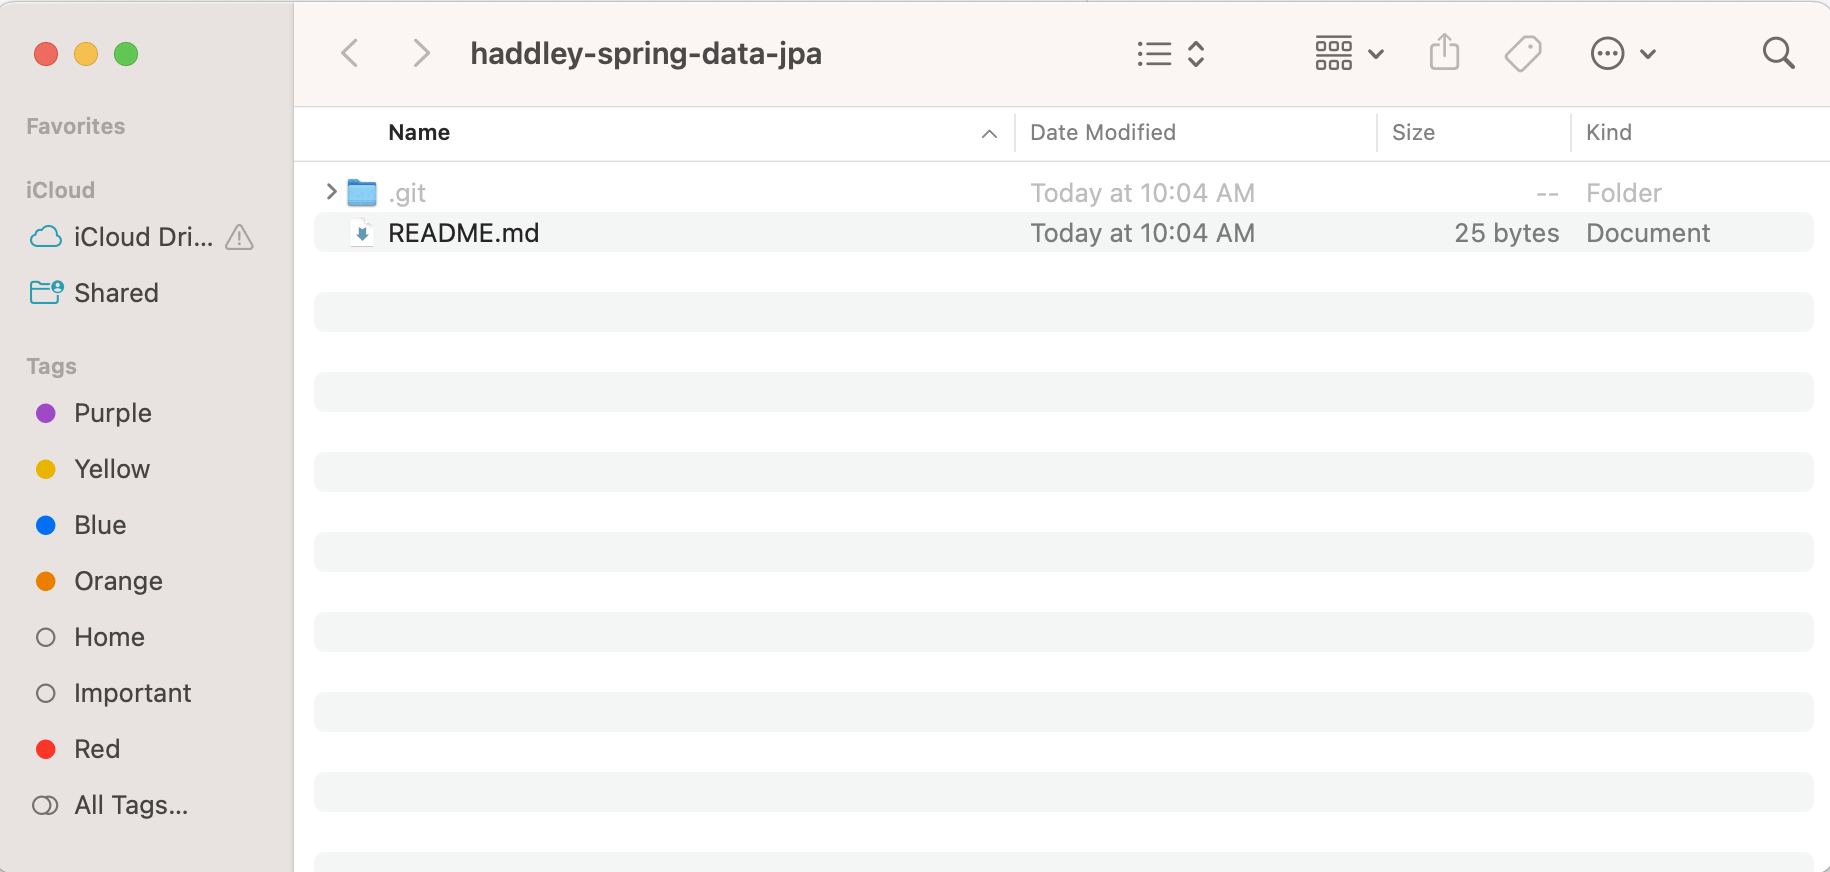Open the search magnifier
The width and height of the screenshot is (1830, 872).
point(1778,53)
